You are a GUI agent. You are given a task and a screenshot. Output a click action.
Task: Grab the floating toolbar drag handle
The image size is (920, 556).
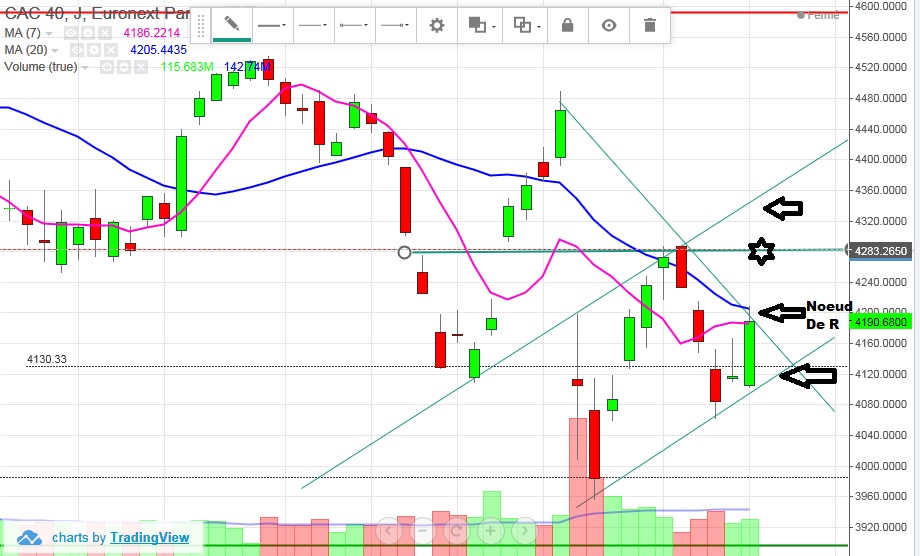201,26
